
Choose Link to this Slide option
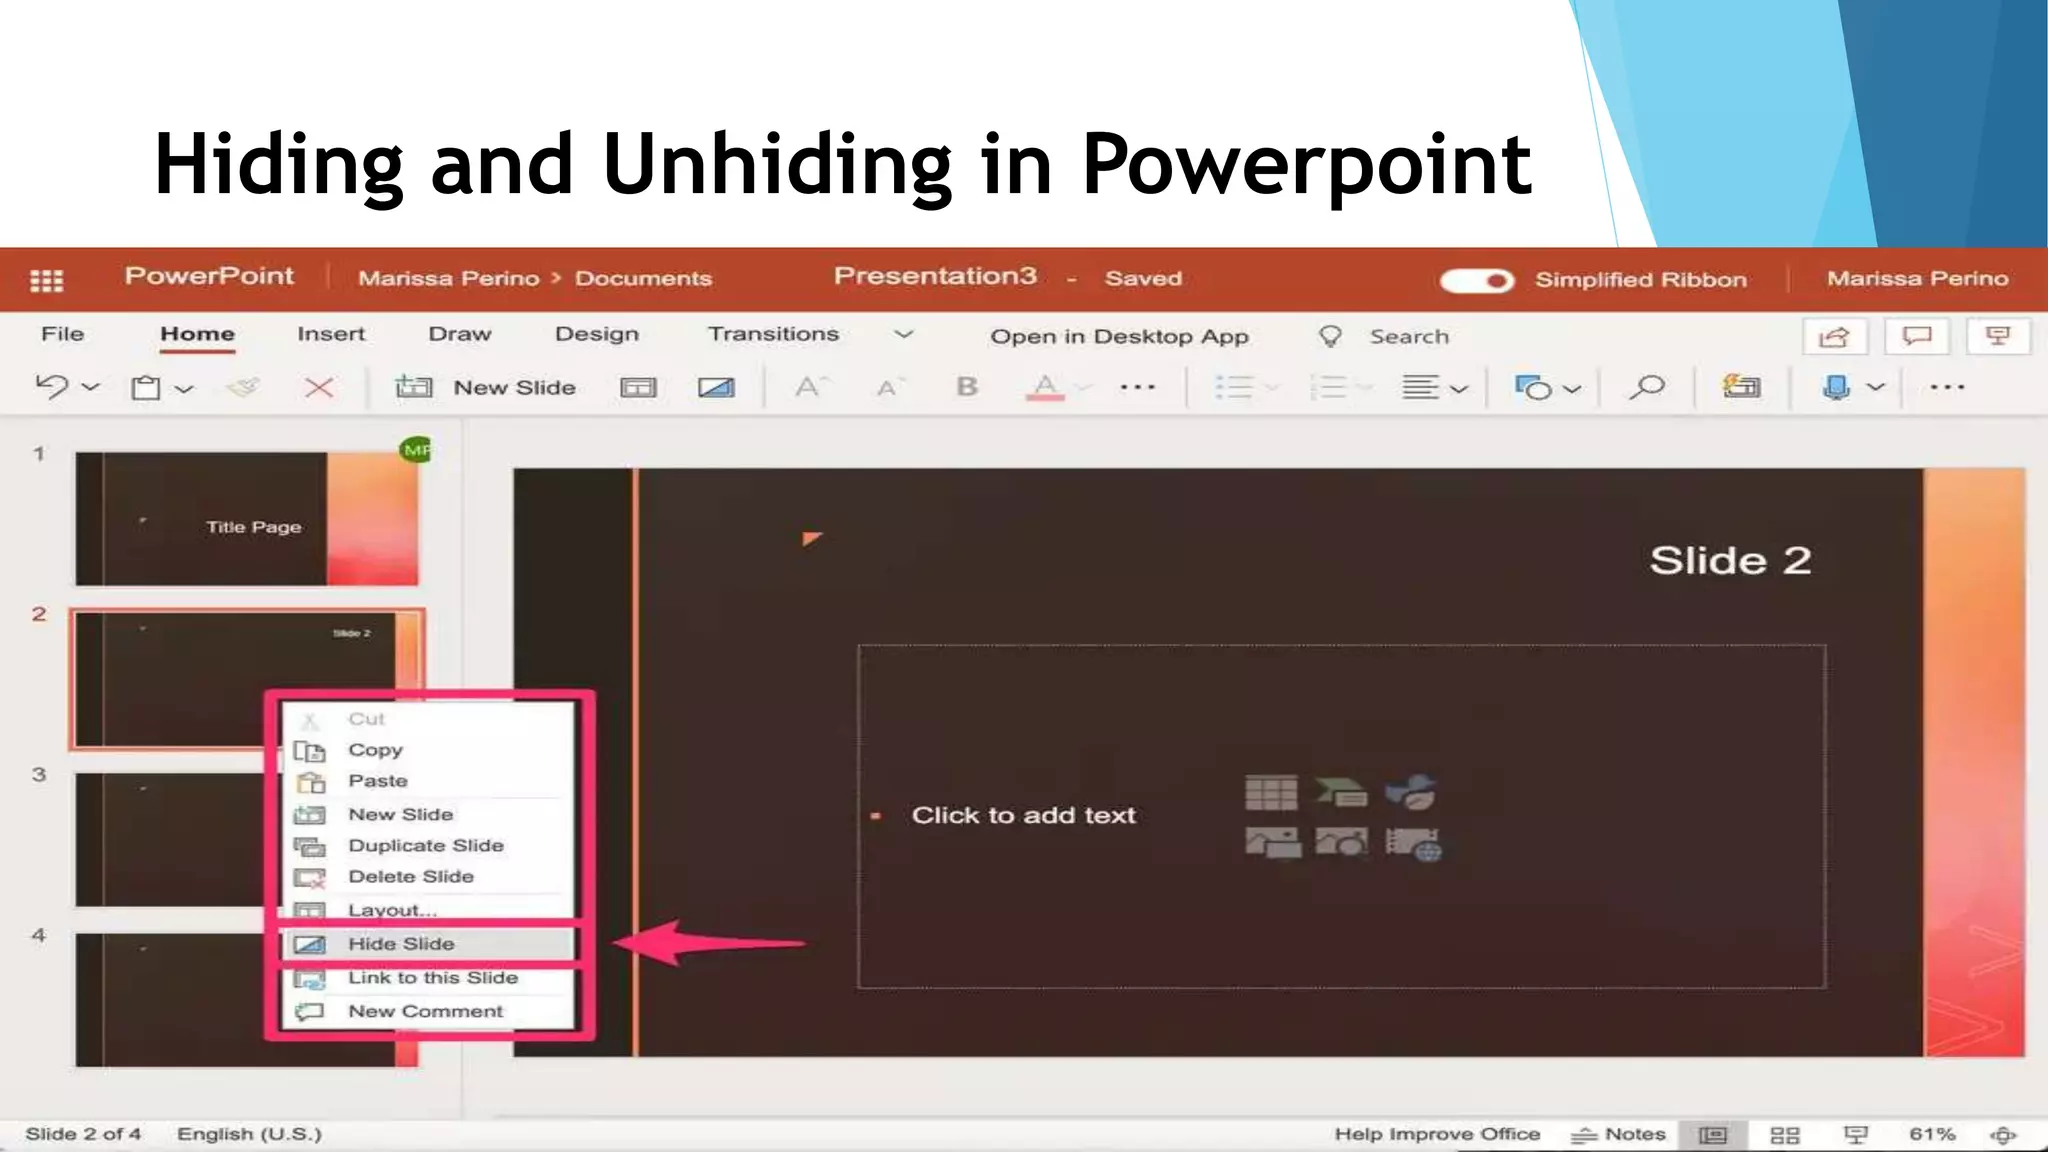pyautogui.click(x=429, y=978)
